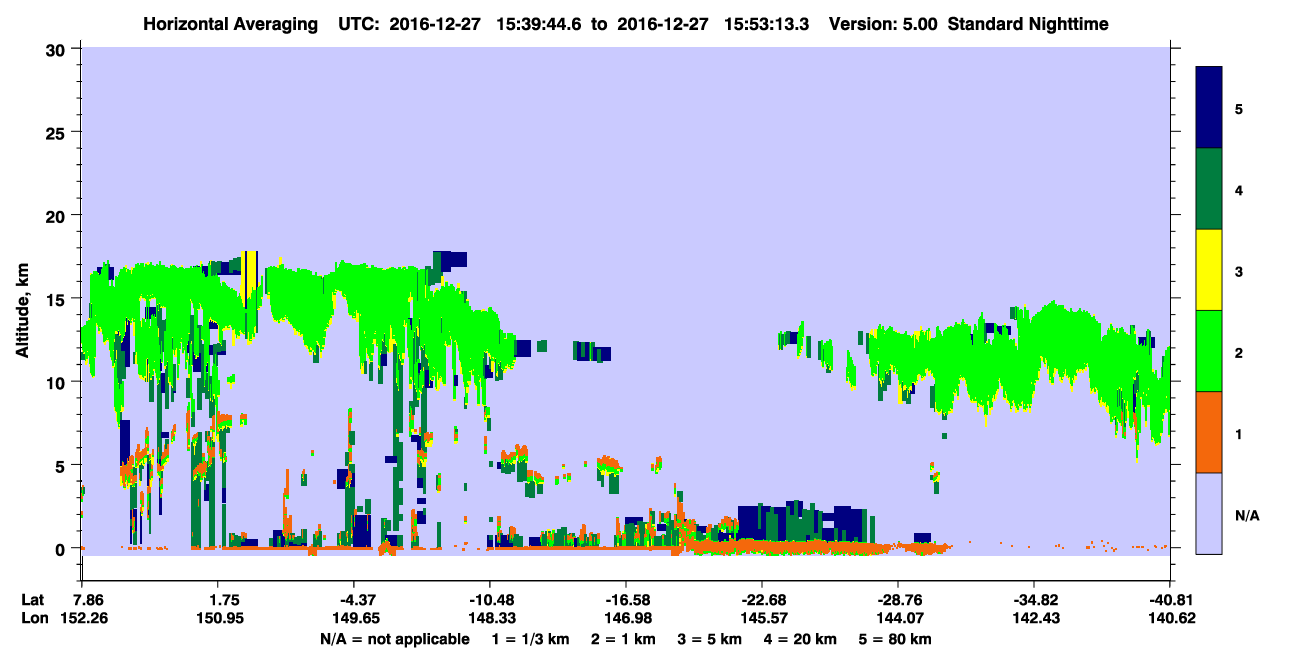The height and width of the screenshot is (667, 1300).
Task: Click longitude value 140.62
Action: pos(1174,619)
